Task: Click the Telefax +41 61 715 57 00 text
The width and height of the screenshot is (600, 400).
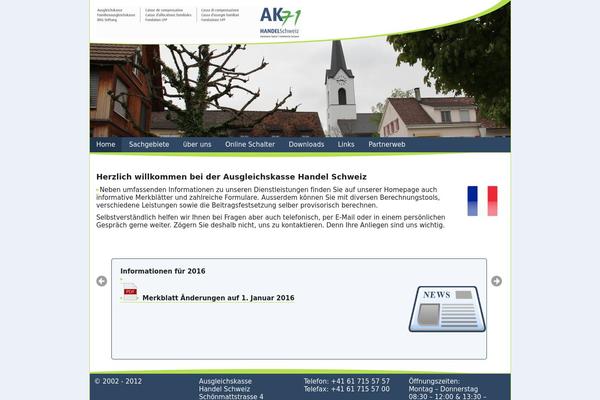Action: [347, 389]
